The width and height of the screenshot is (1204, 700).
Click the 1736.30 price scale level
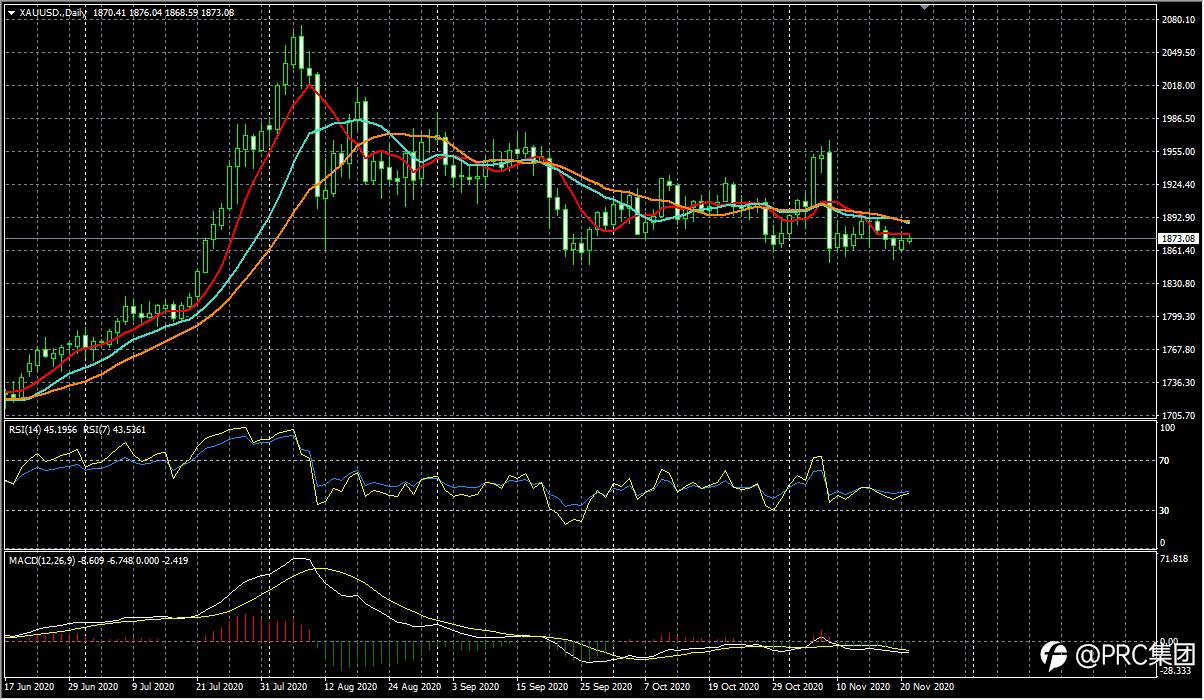tap(1177, 383)
